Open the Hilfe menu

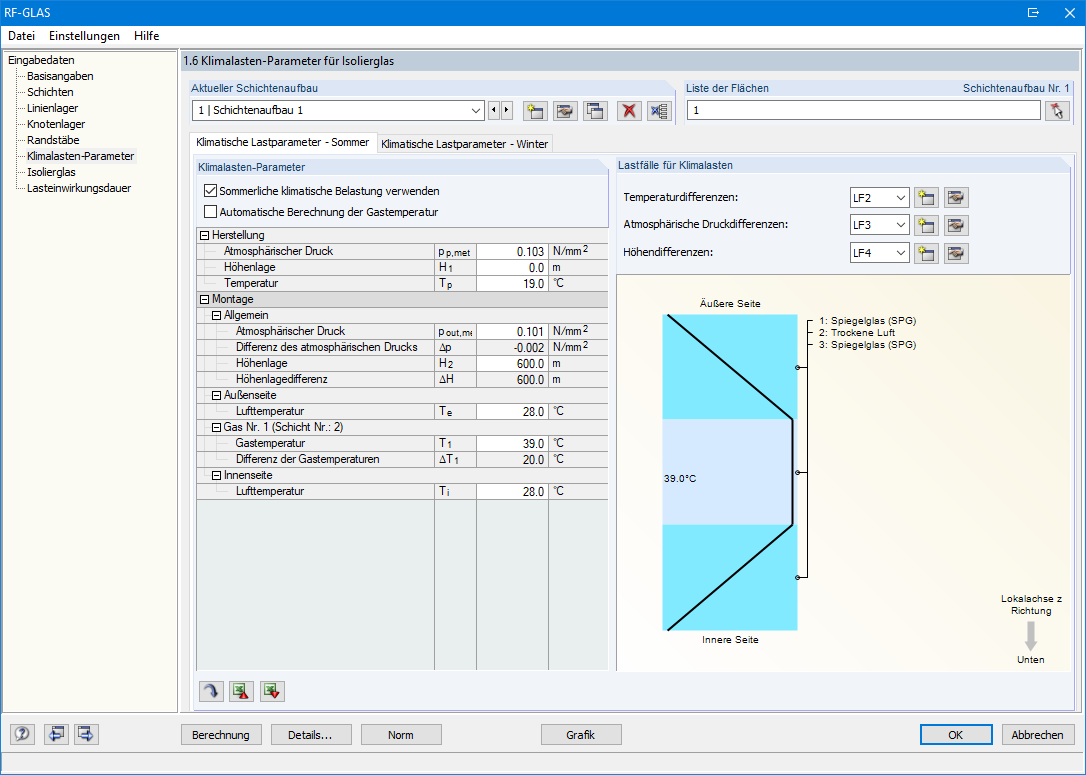(x=147, y=36)
